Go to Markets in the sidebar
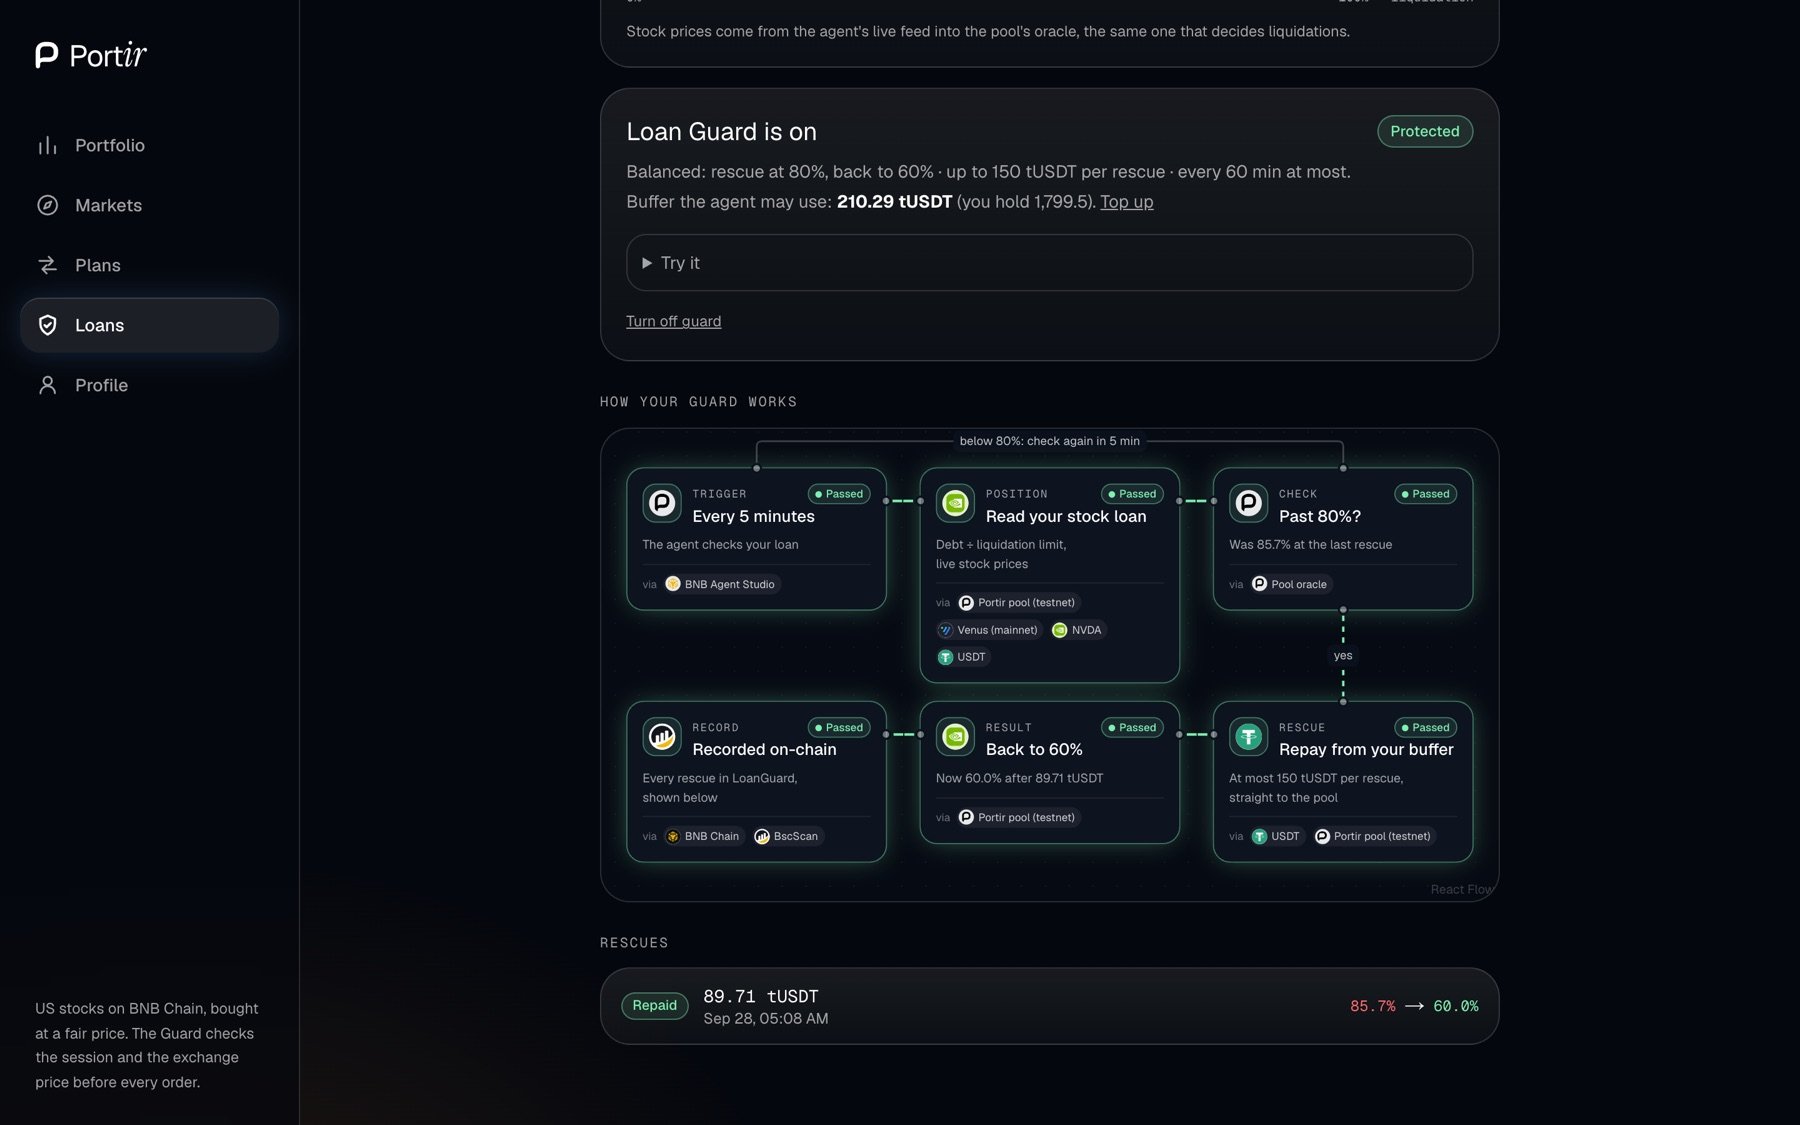1800x1125 pixels. click(x=149, y=206)
